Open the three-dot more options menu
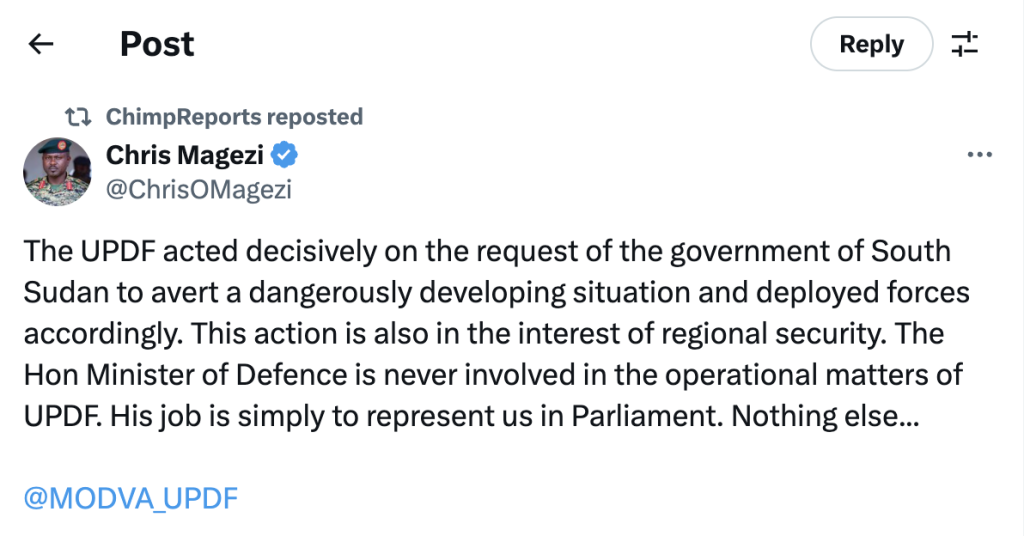 tap(979, 155)
